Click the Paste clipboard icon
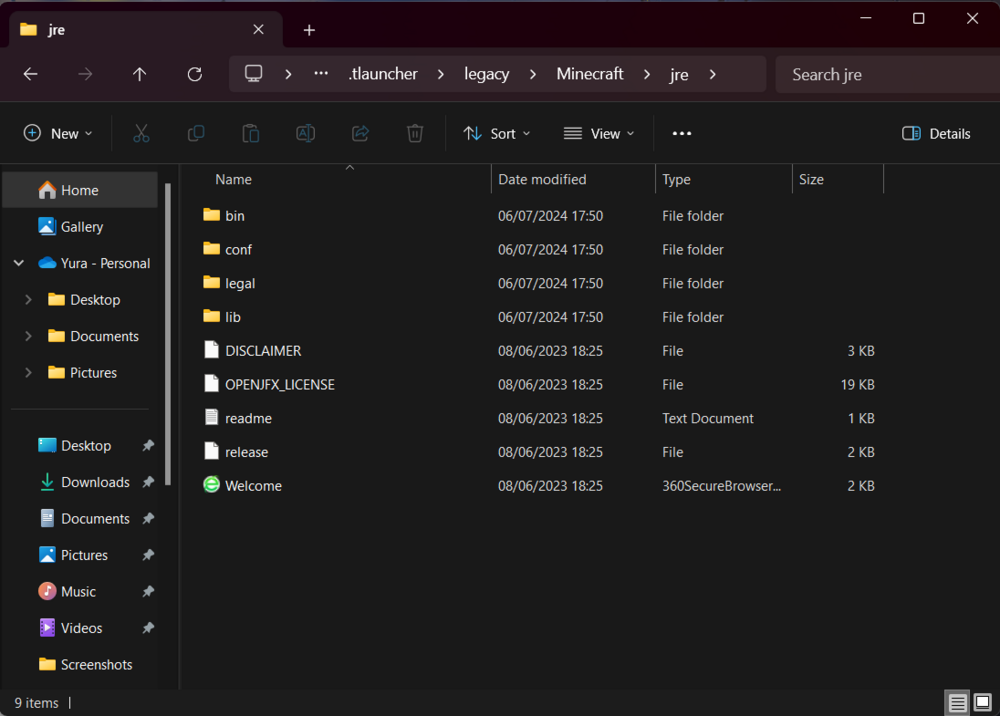Viewport: 1000px width, 716px height. click(251, 133)
